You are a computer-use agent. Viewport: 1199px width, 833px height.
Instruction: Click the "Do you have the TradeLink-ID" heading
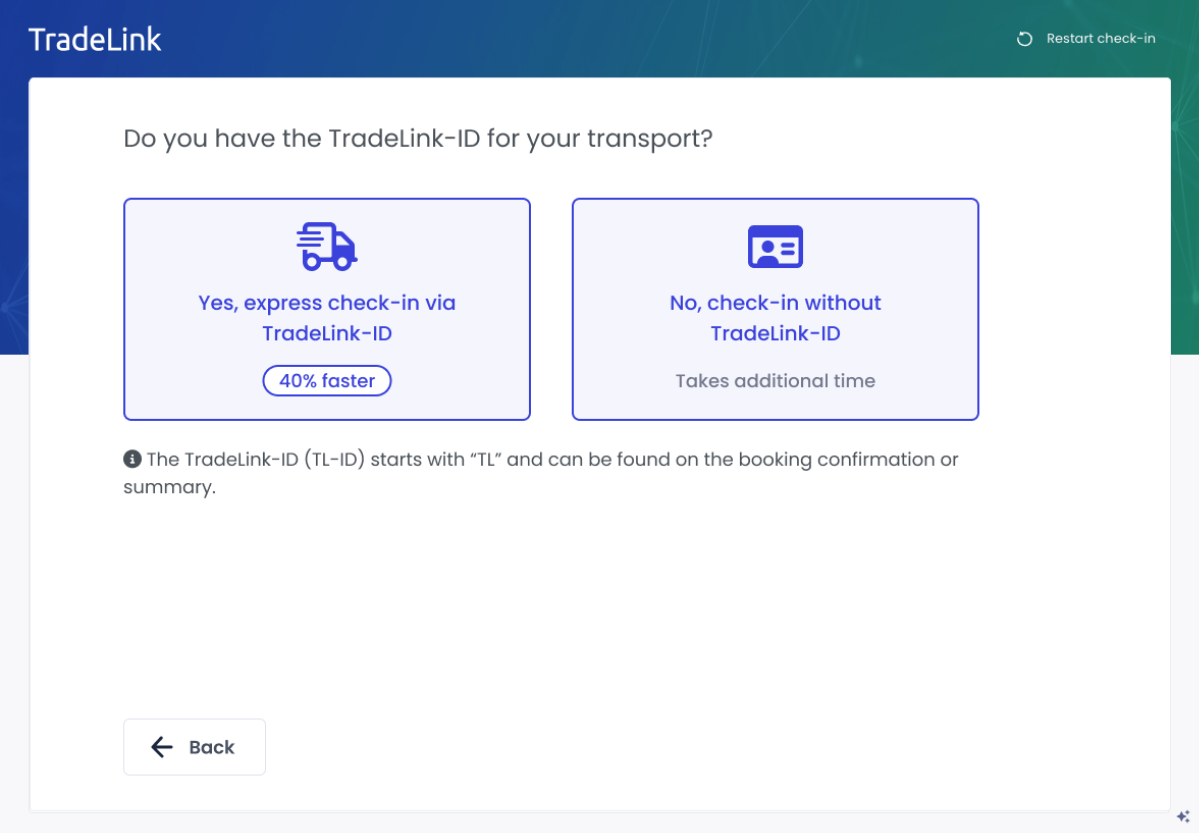click(418, 138)
